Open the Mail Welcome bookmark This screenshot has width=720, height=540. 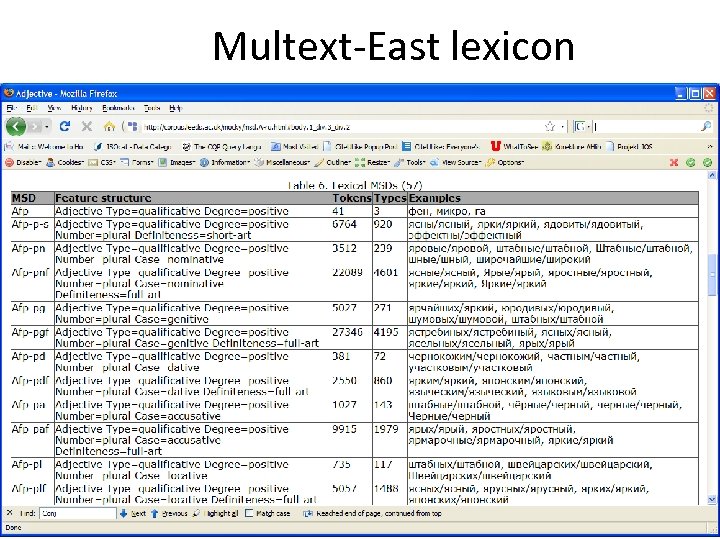pos(45,147)
